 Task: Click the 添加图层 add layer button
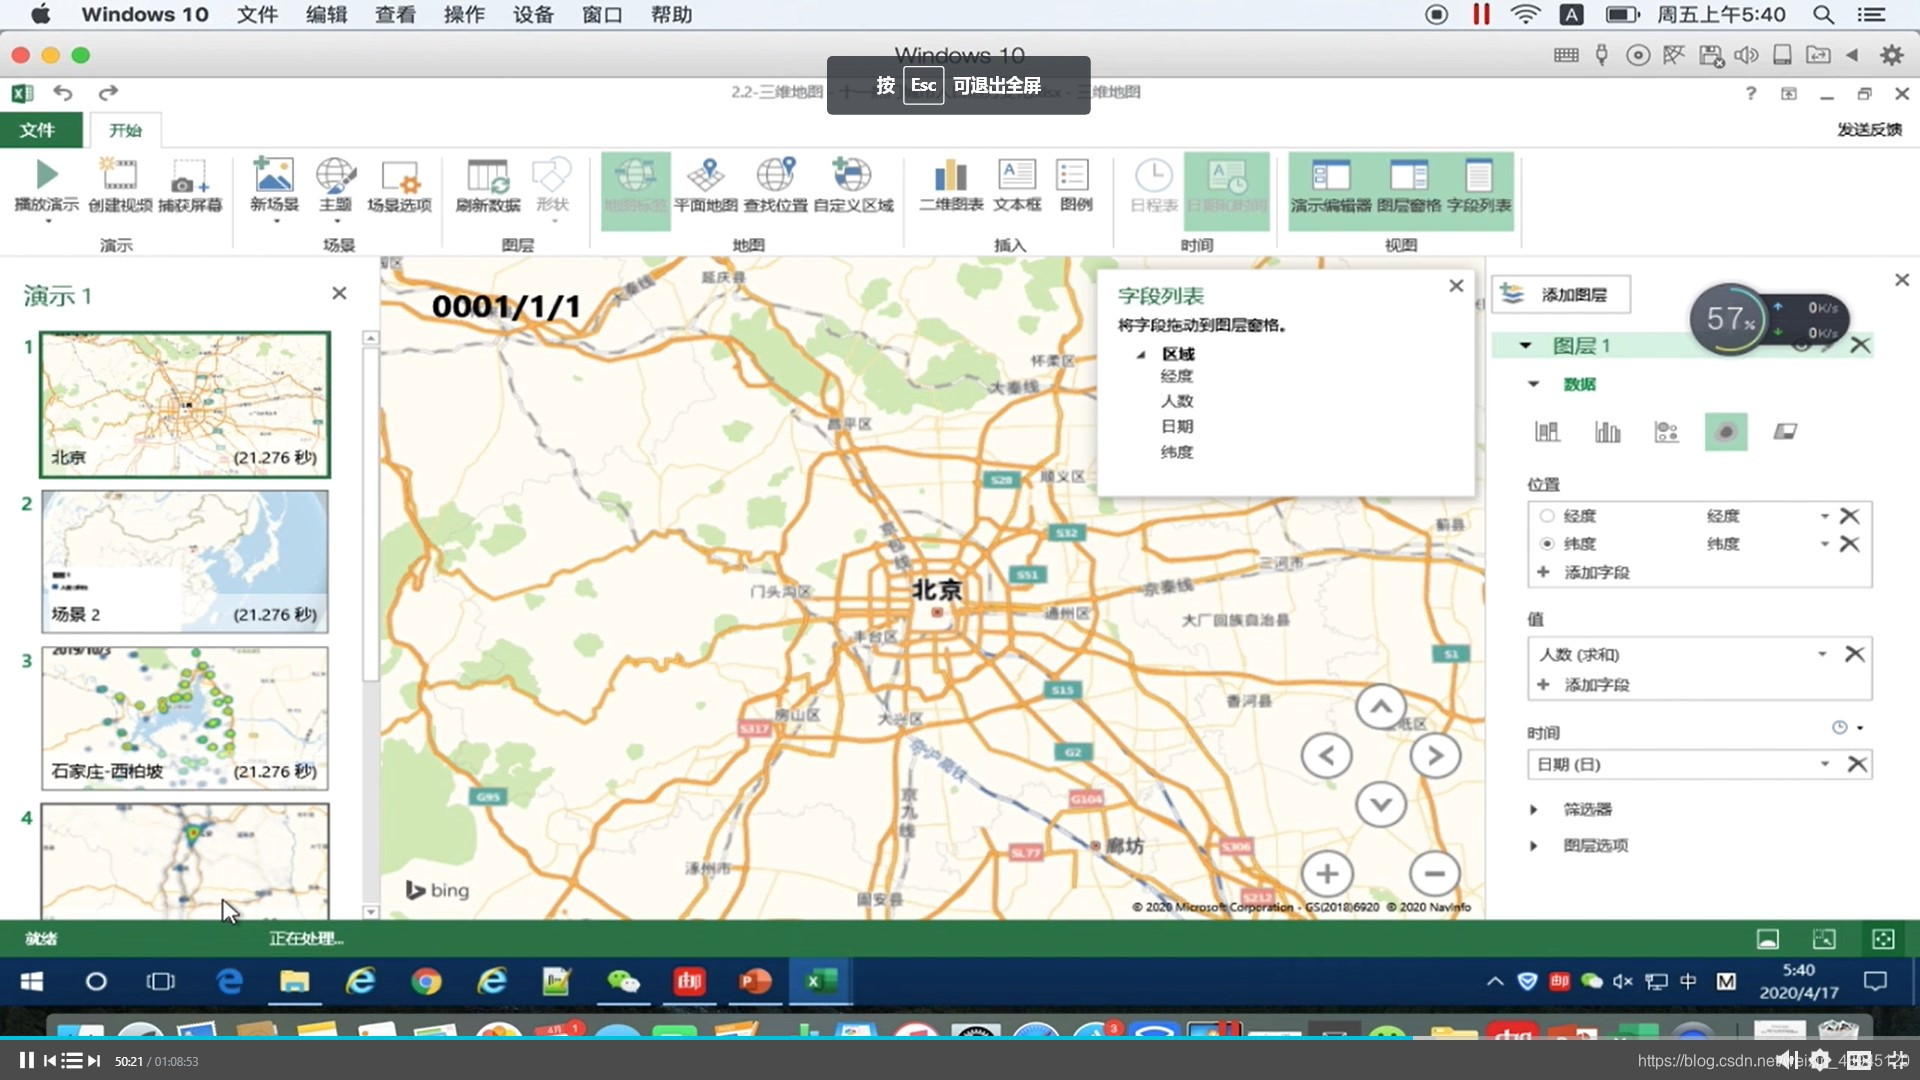coord(1560,294)
